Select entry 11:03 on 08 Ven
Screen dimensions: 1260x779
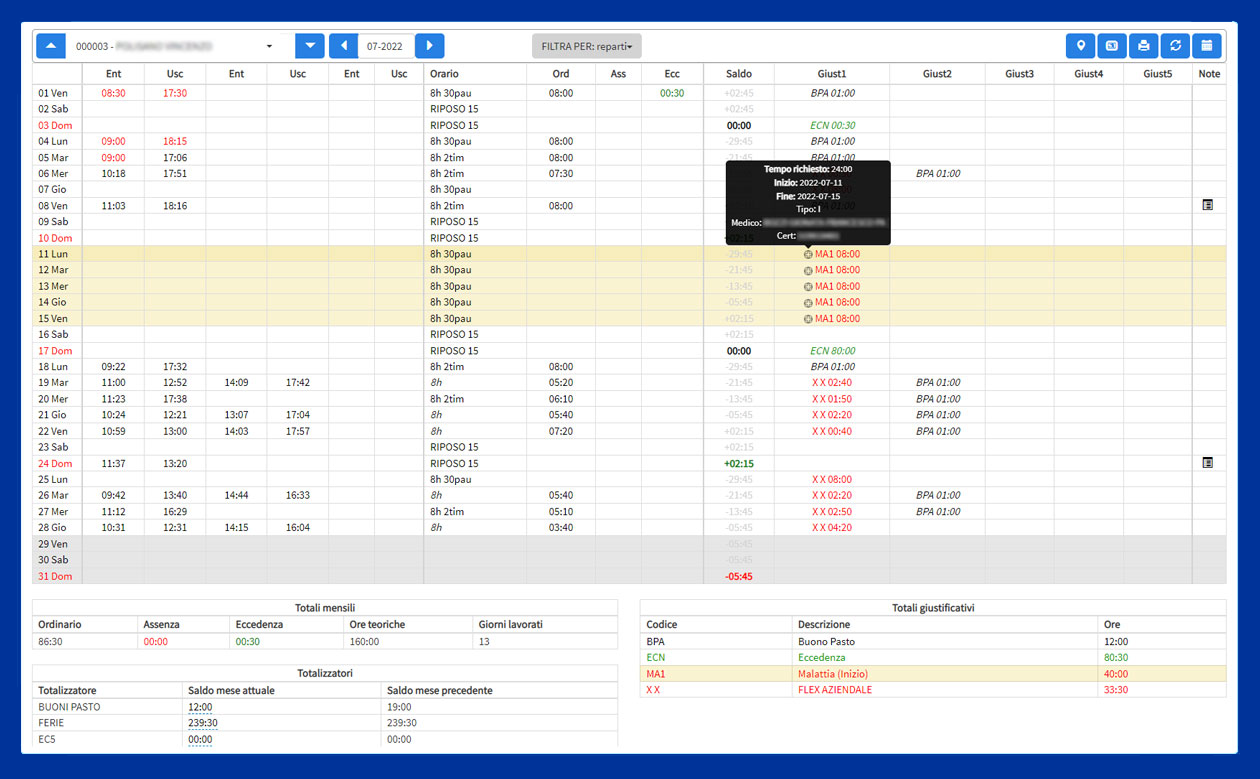[x=113, y=205]
